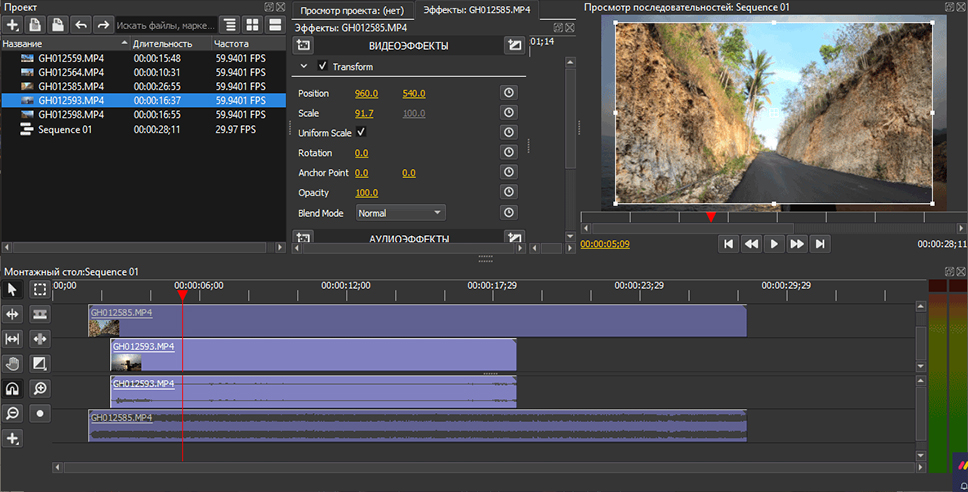Open the Blend Mode dropdown
Image resolution: width=968 pixels, height=492 pixels.
point(400,213)
